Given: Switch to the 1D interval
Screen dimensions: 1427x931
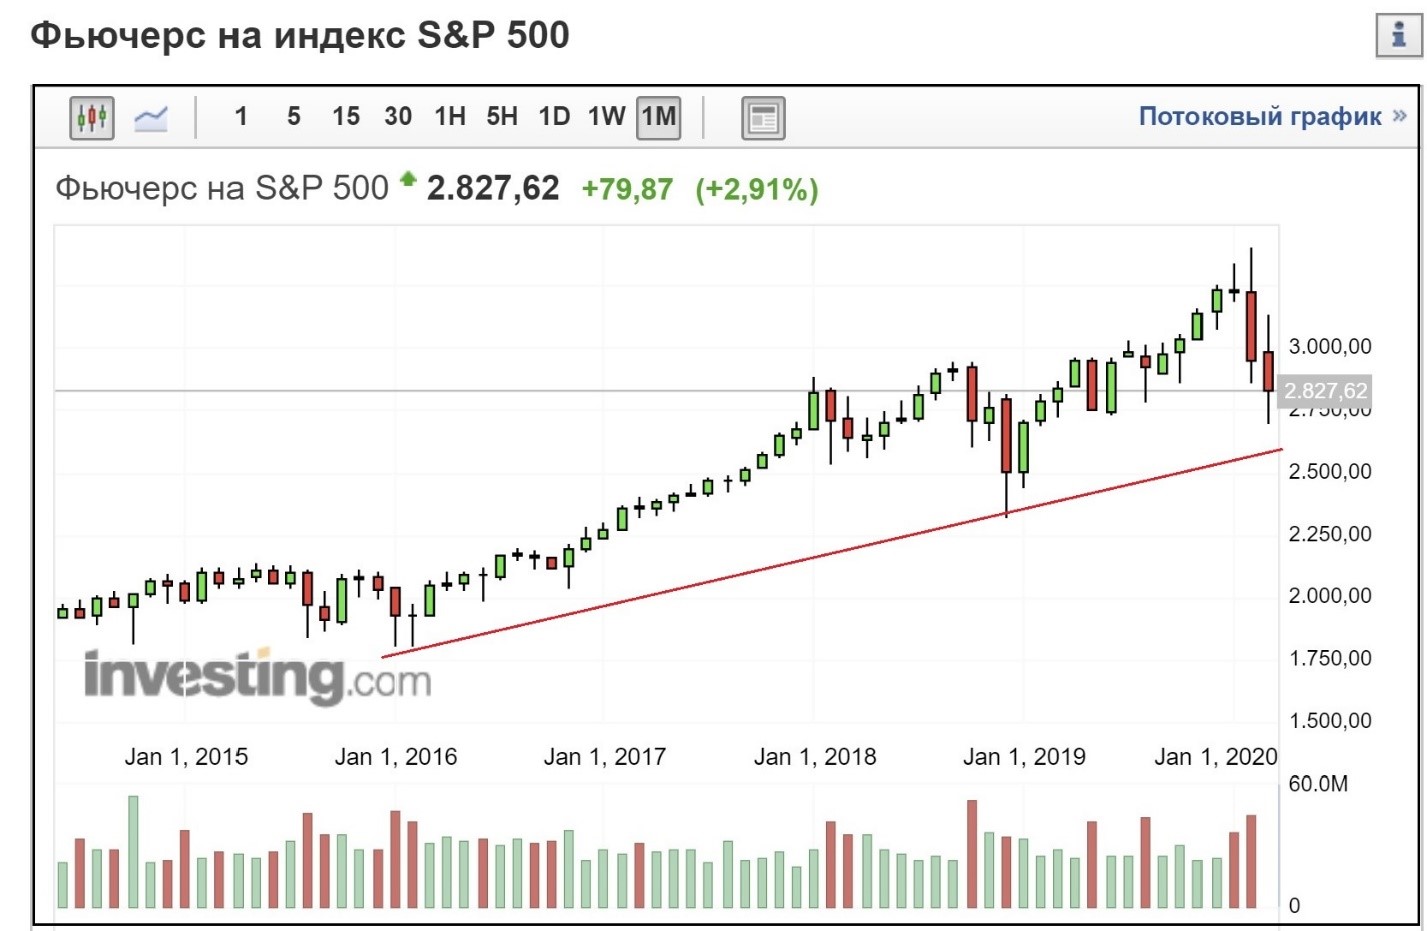Looking at the screenshot, I should tap(554, 117).
